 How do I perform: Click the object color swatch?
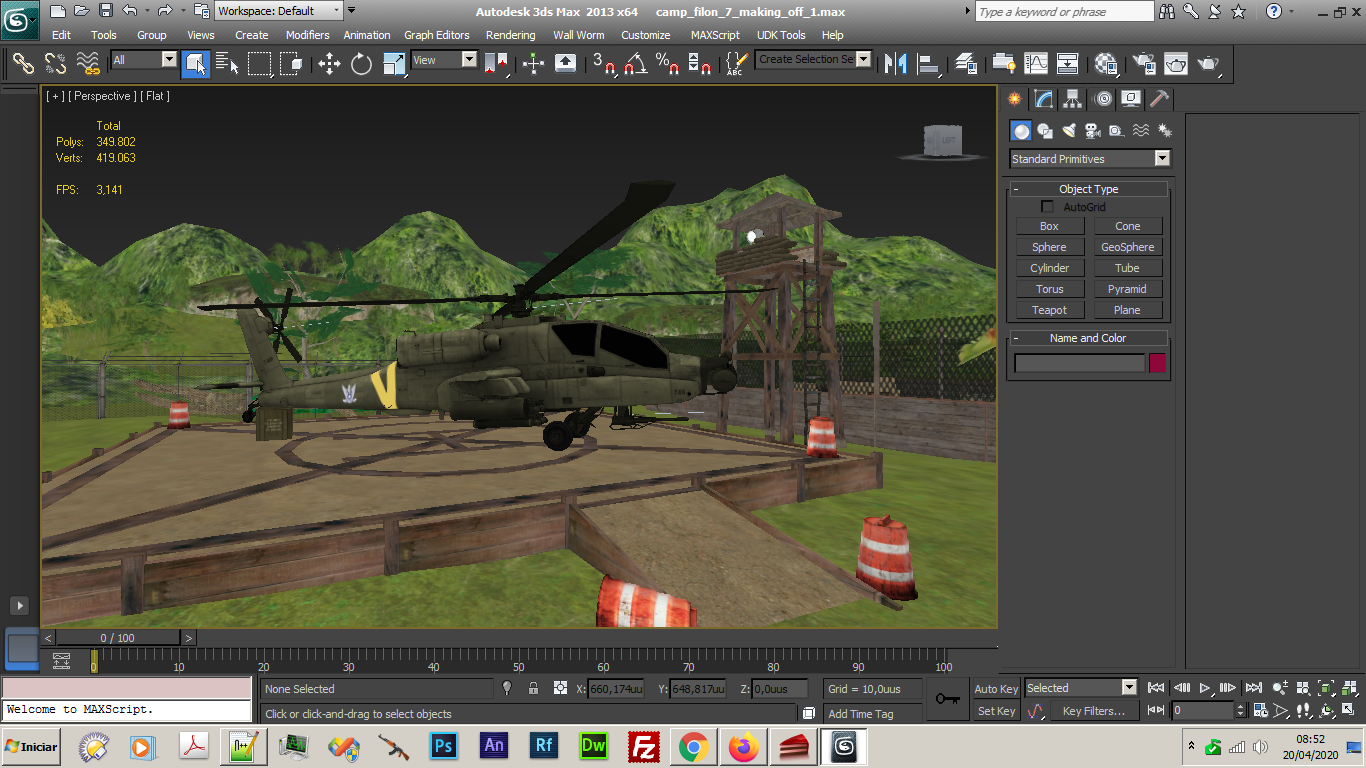[x=1157, y=363]
